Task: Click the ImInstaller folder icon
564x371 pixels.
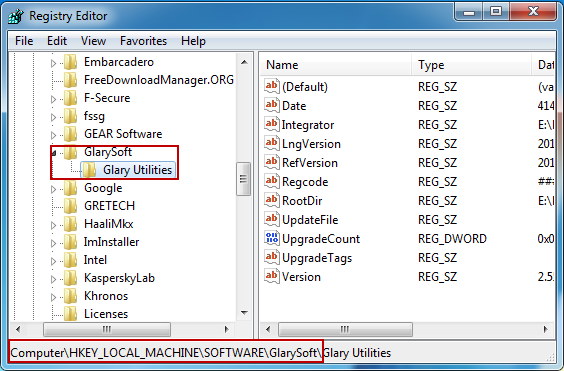Action: [x=70, y=242]
